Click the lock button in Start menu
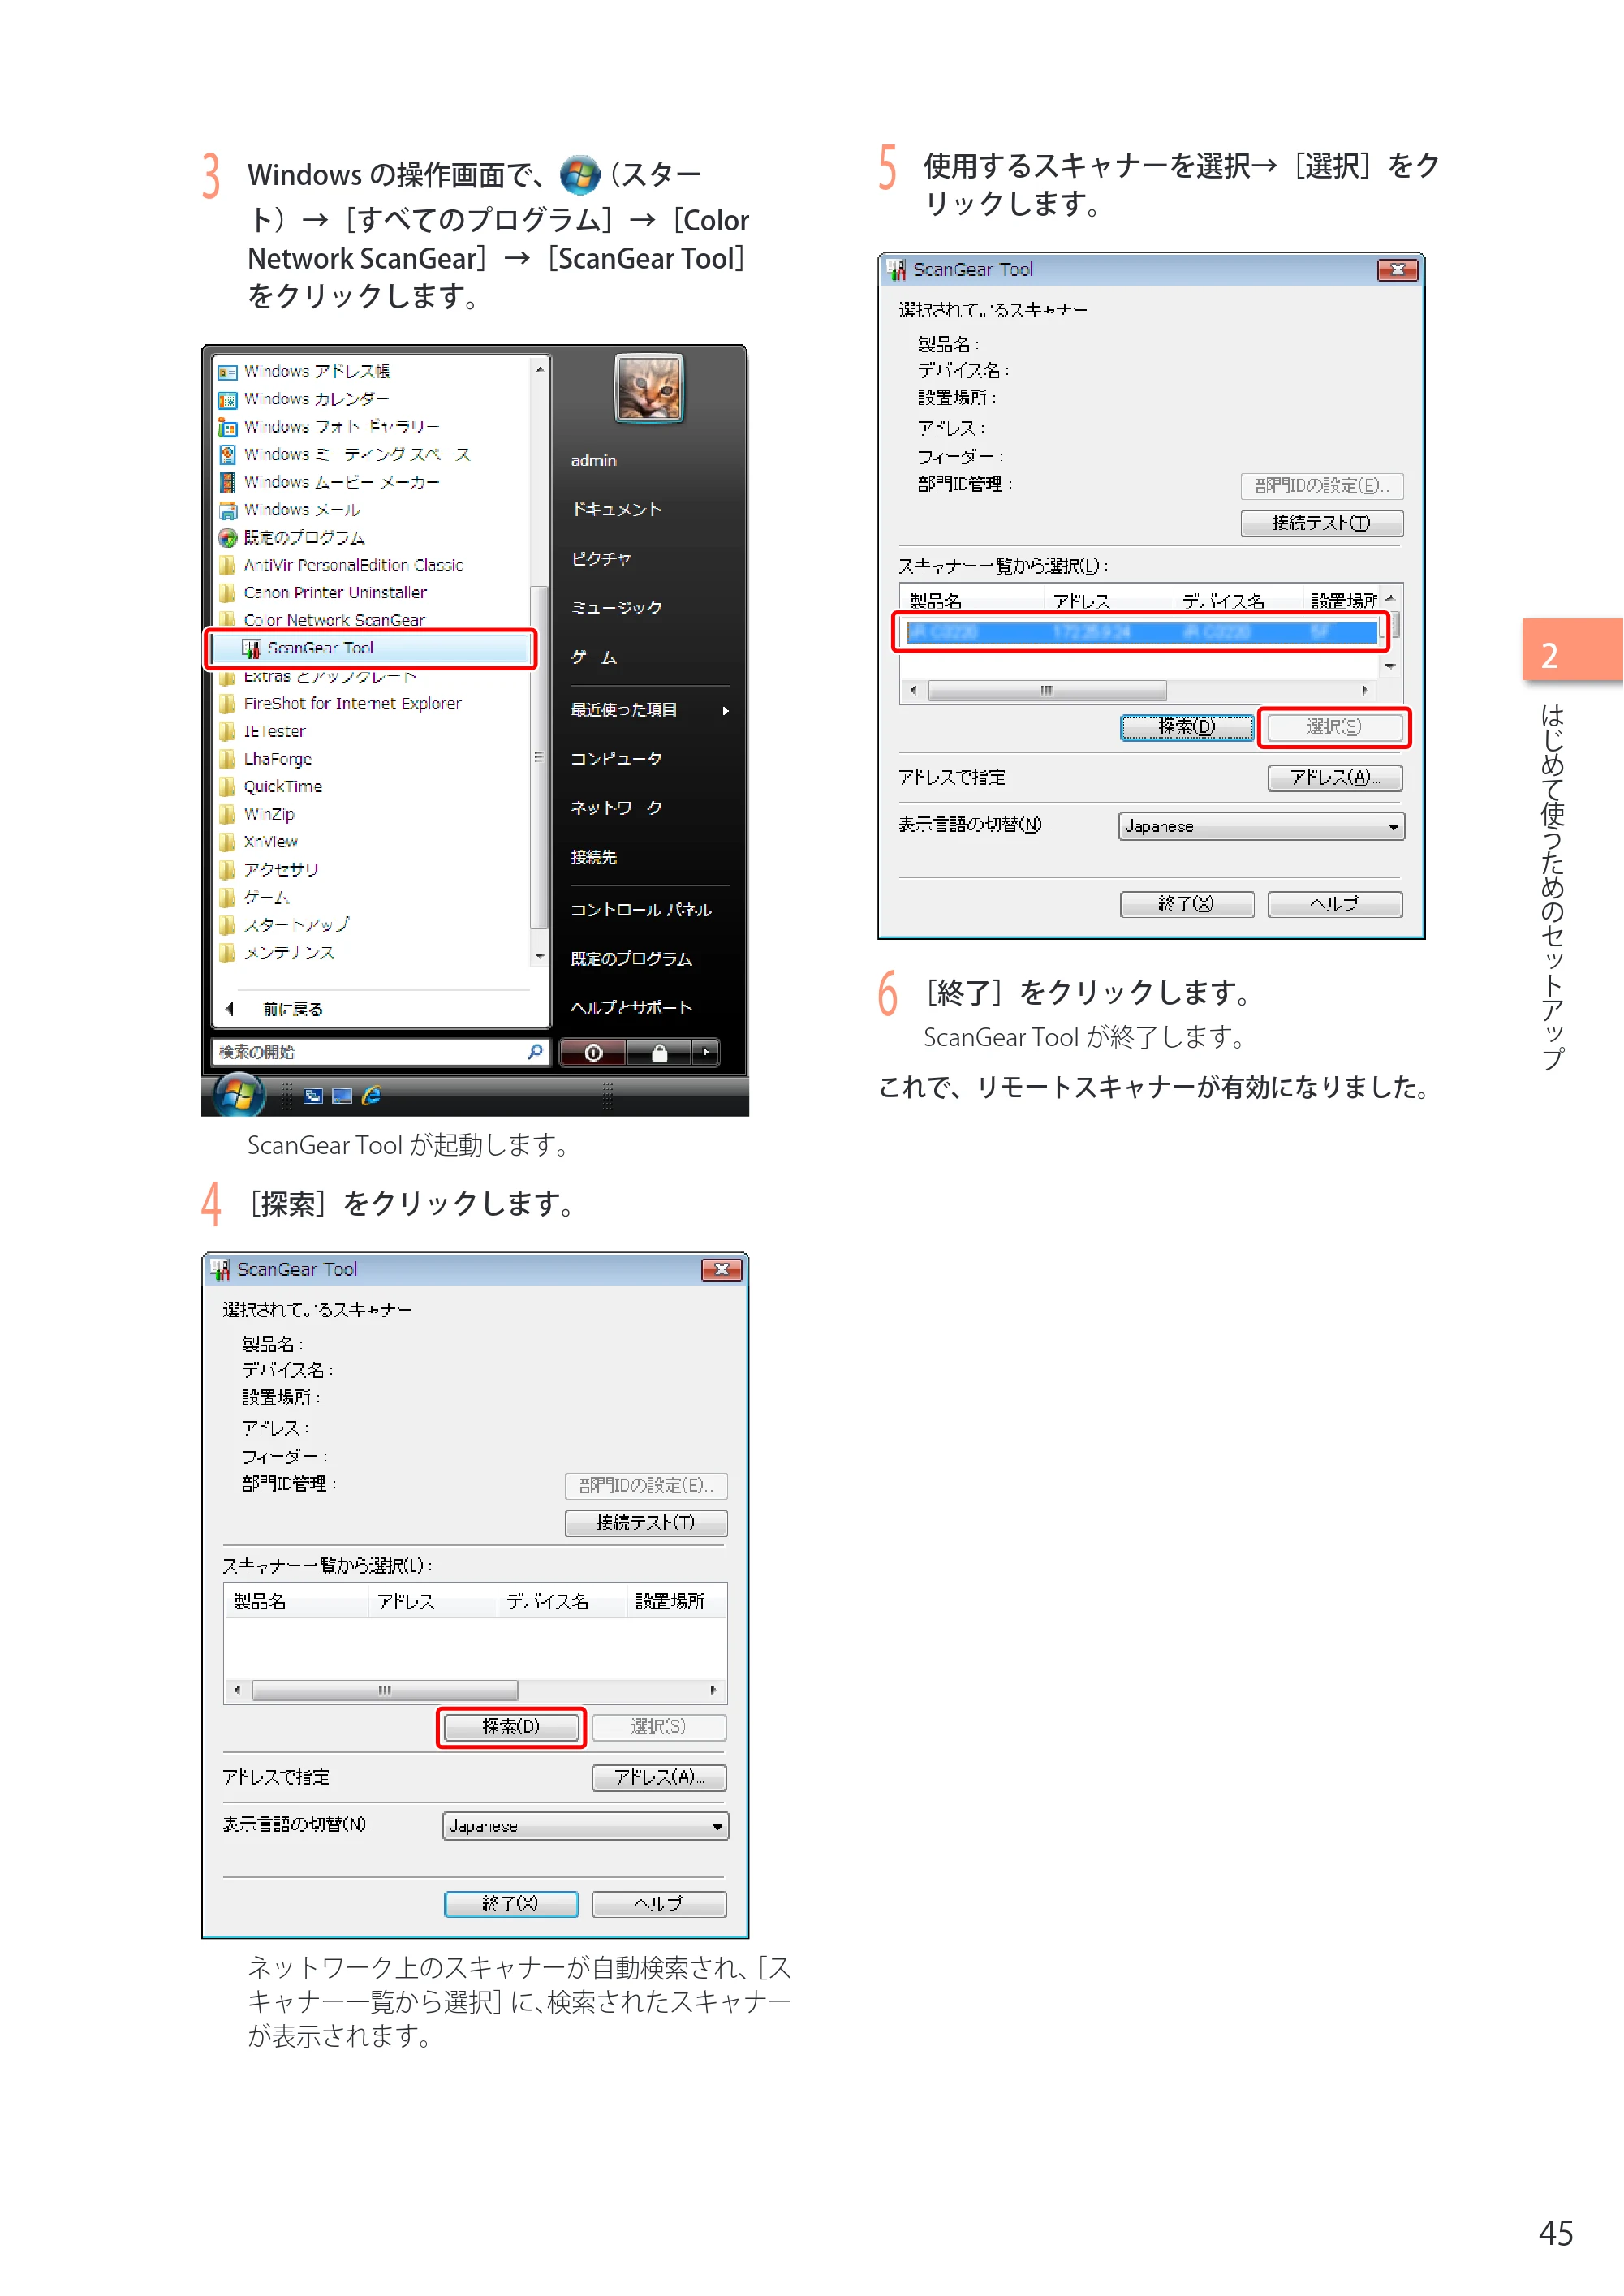The height and width of the screenshot is (2296, 1624). click(659, 1053)
